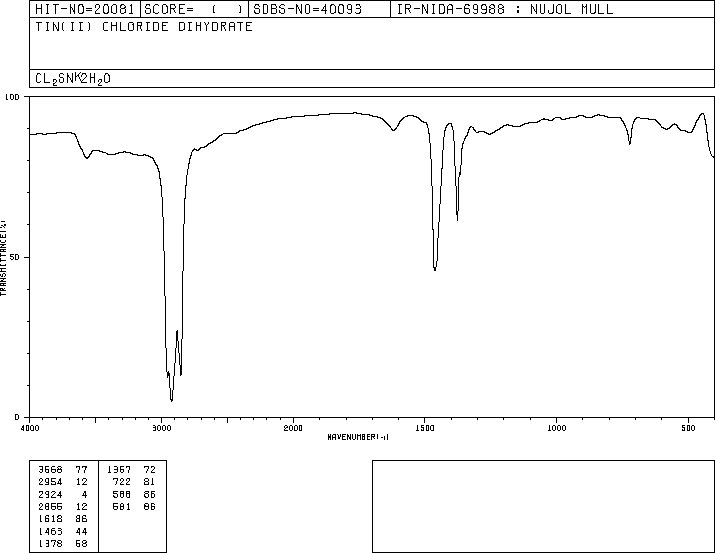The image size is (715, 553).
Task: Click the peak table row with transmittance 77
Action: 63,470
